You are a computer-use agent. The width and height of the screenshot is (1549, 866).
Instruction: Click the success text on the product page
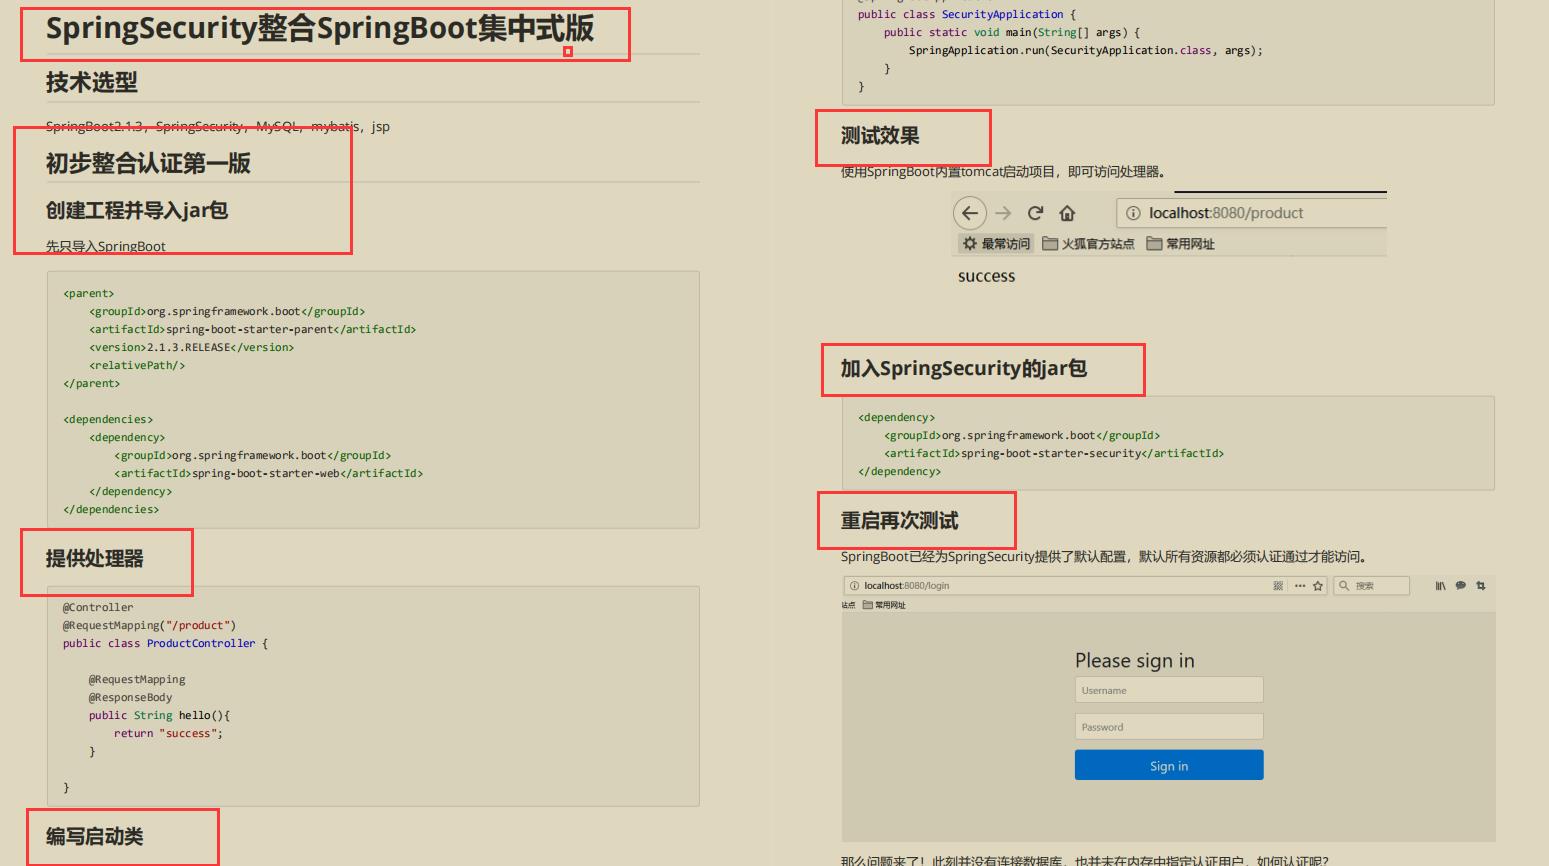986,276
